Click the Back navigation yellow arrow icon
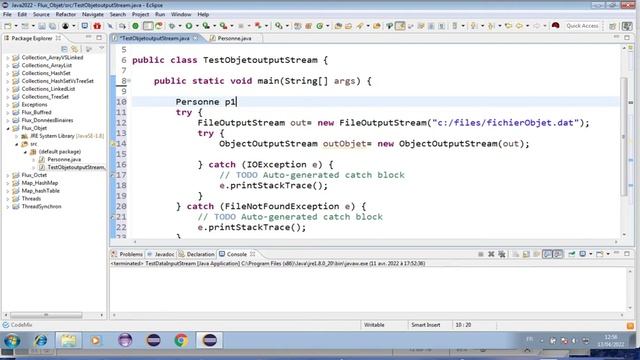Viewport: 640px width, 360px height. point(519,26)
